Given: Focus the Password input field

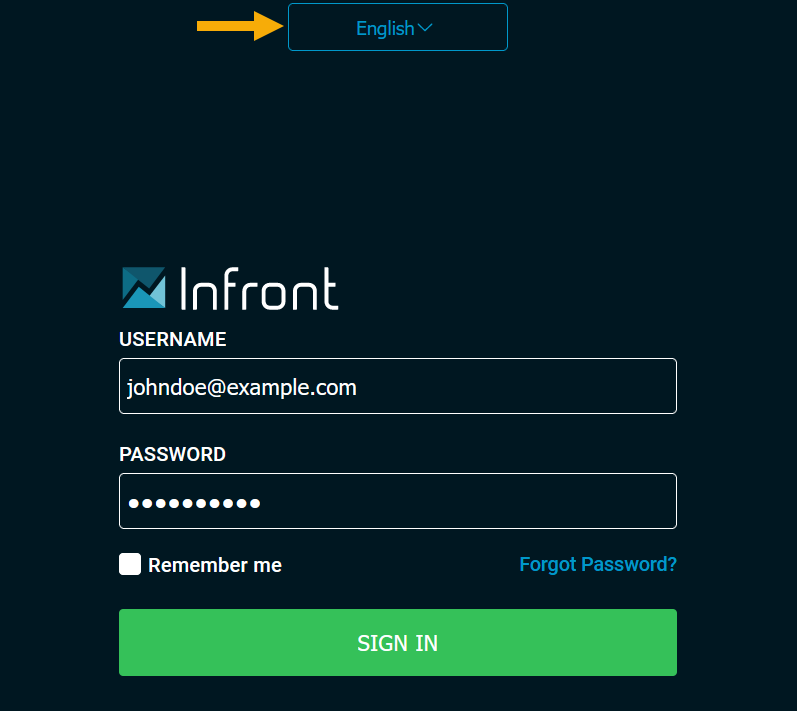Looking at the screenshot, I should point(397,501).
